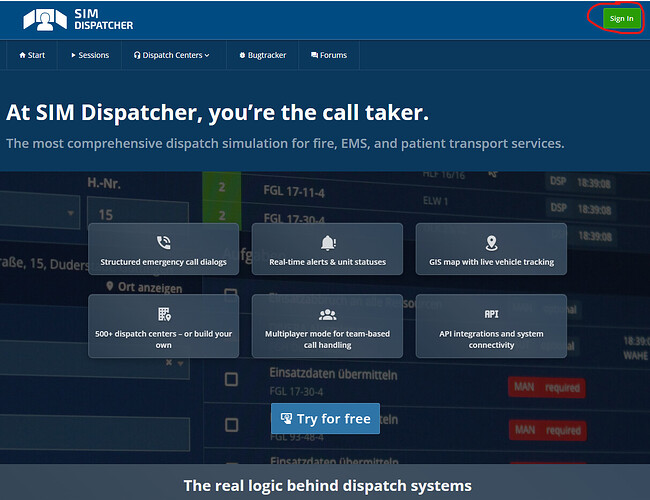The width and height of the screenshot is (650, 500).
Task: Click the phone icon for structured emergency call dialogs
Action: point(164,242)
